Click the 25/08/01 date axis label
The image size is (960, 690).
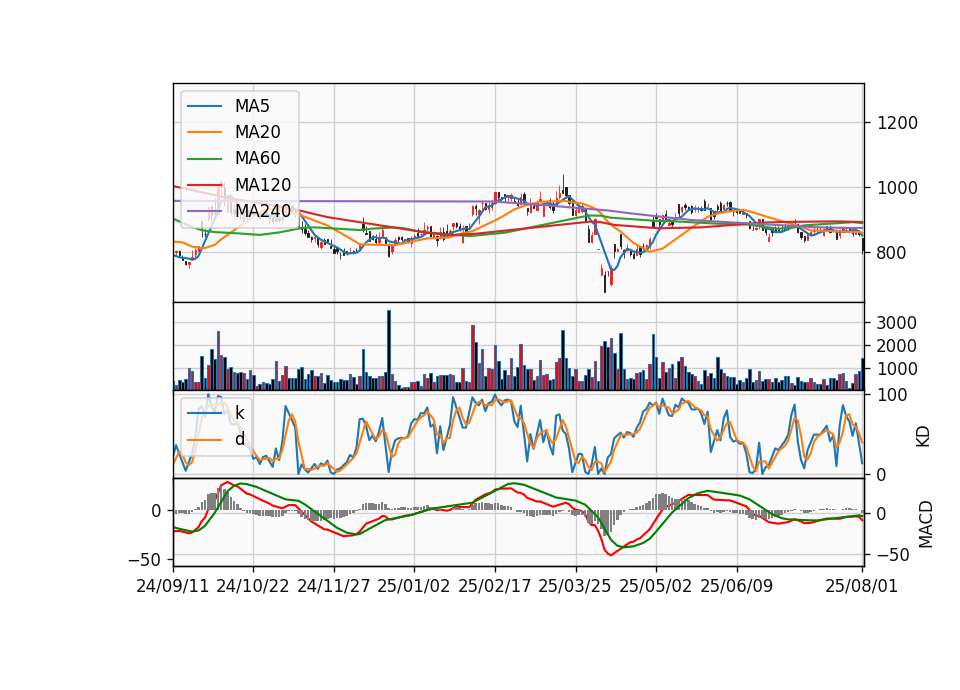[861, 586]
